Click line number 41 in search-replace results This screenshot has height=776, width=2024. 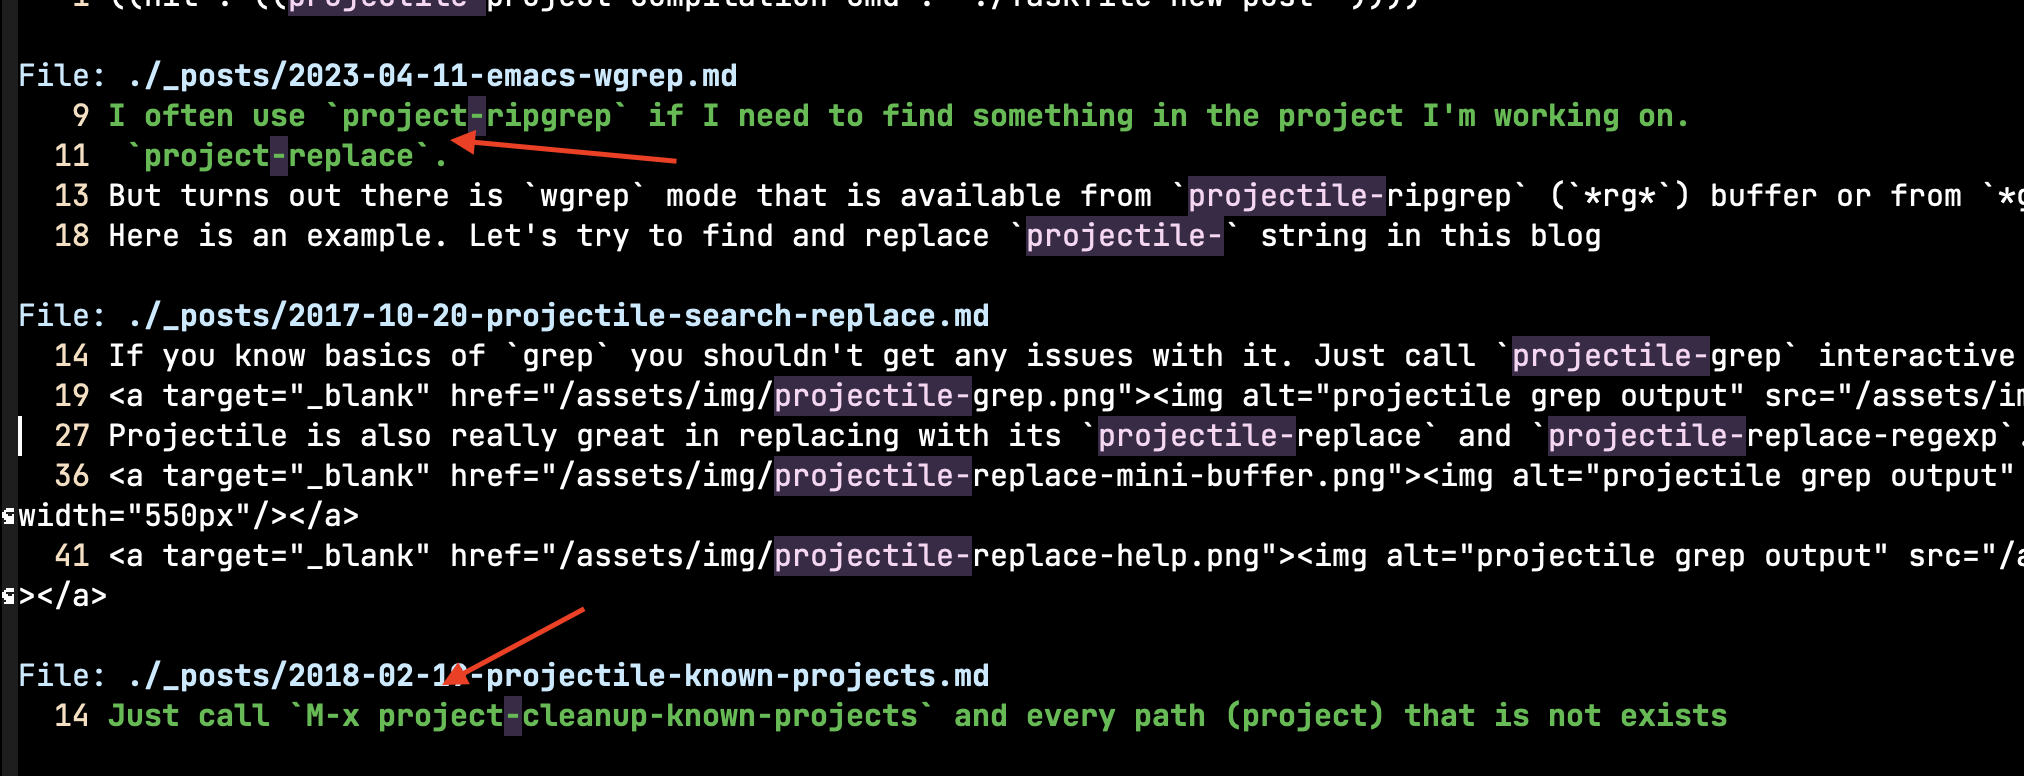click(72, 556)
